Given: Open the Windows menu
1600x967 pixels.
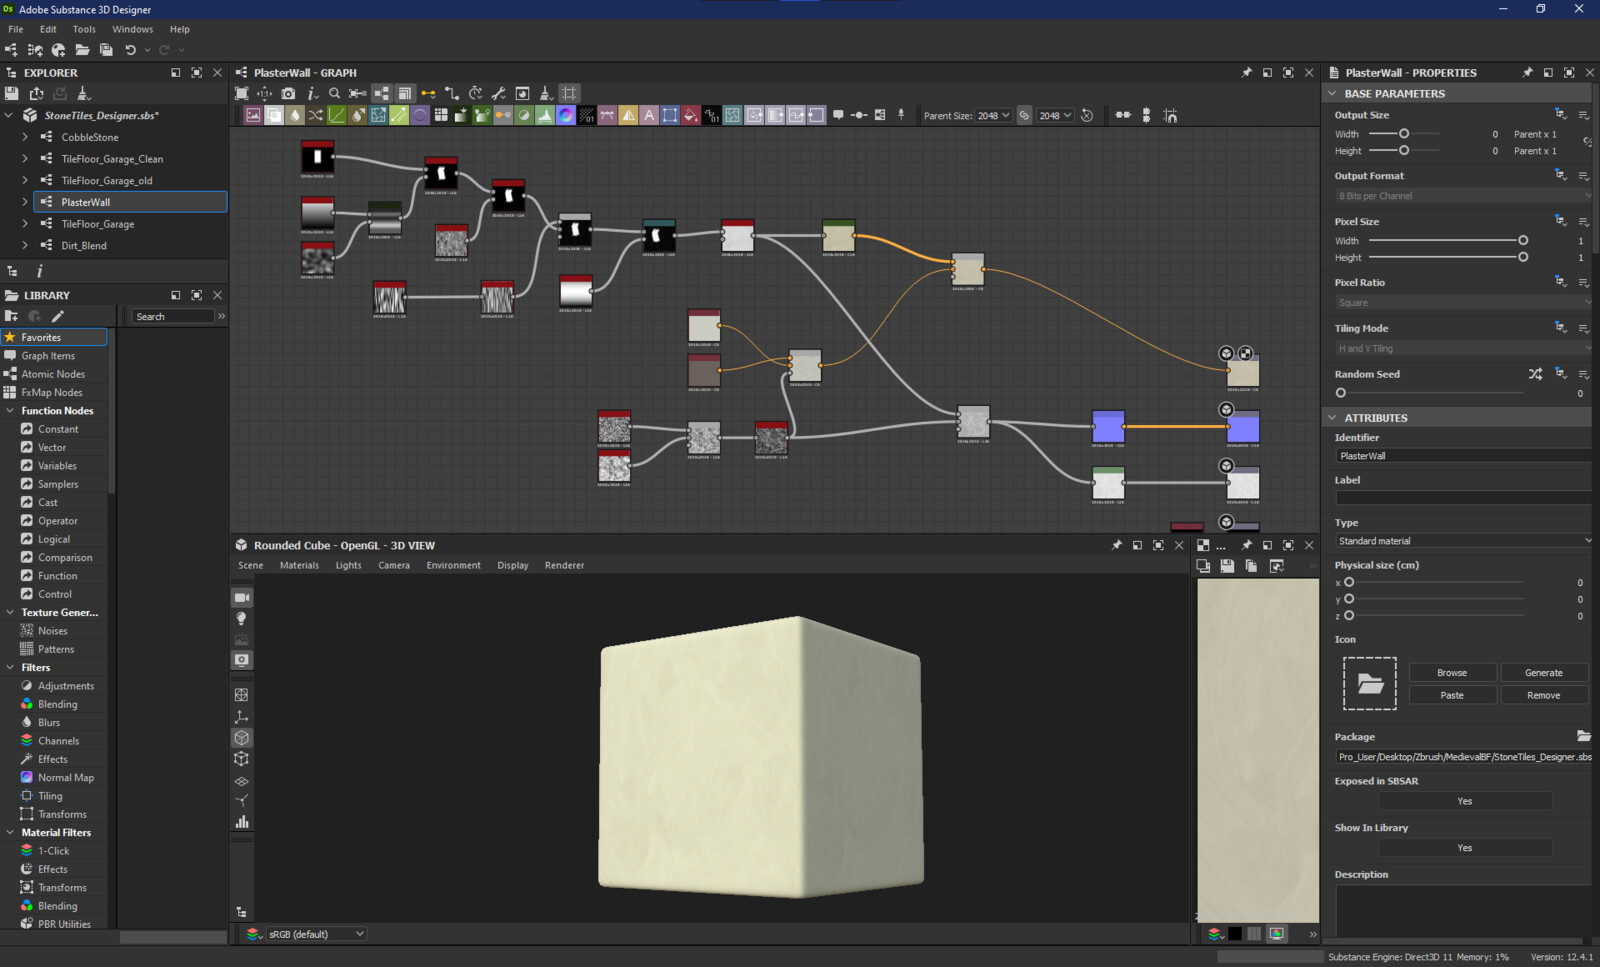Looking at the screenshot, I should (133, 29).
